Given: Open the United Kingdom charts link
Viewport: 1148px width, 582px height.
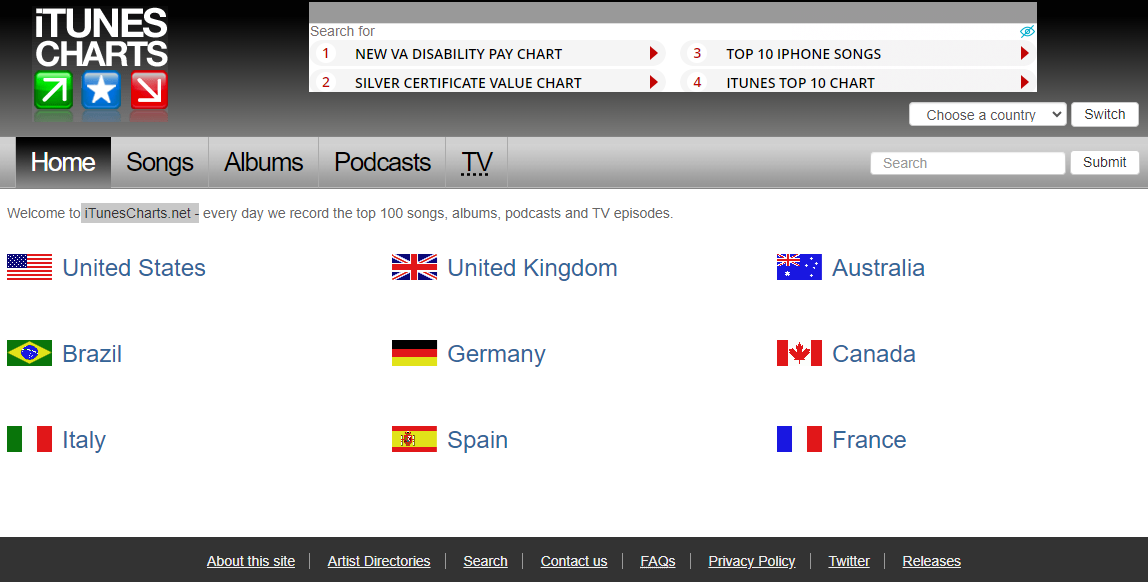Looking at the screenshot, I should click(532, 268).
